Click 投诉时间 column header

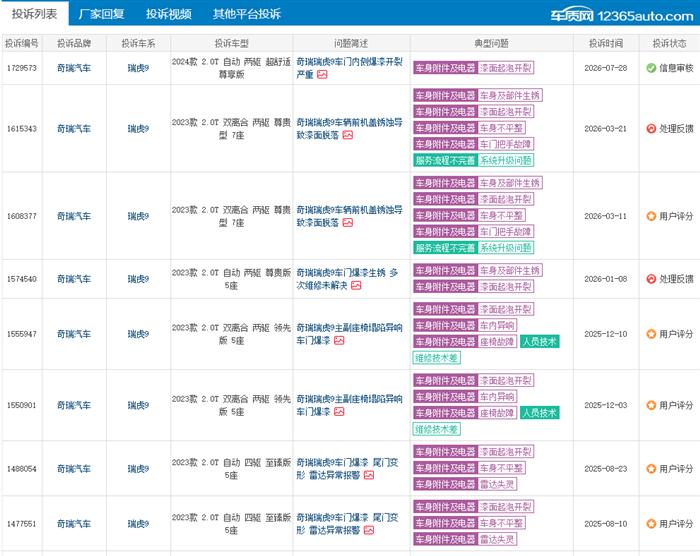coord(606,43)
